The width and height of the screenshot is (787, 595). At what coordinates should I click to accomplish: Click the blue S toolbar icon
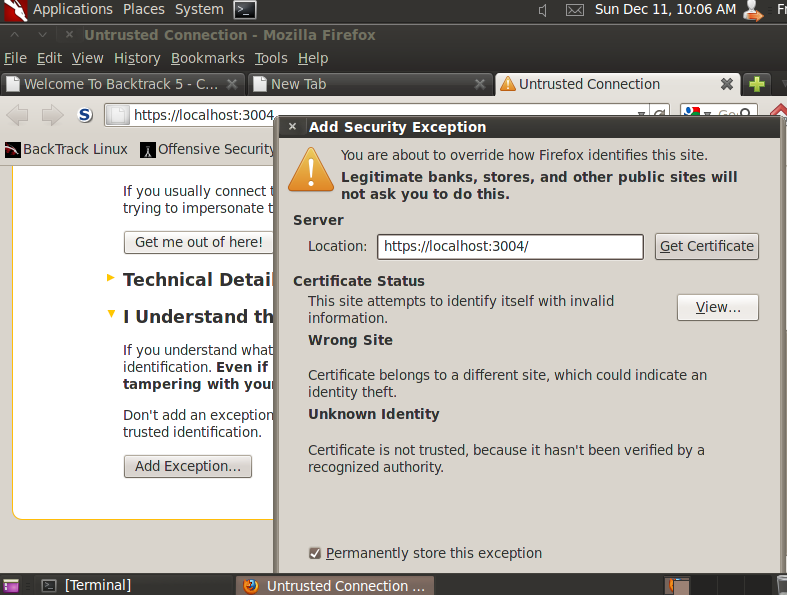point(85,115)
